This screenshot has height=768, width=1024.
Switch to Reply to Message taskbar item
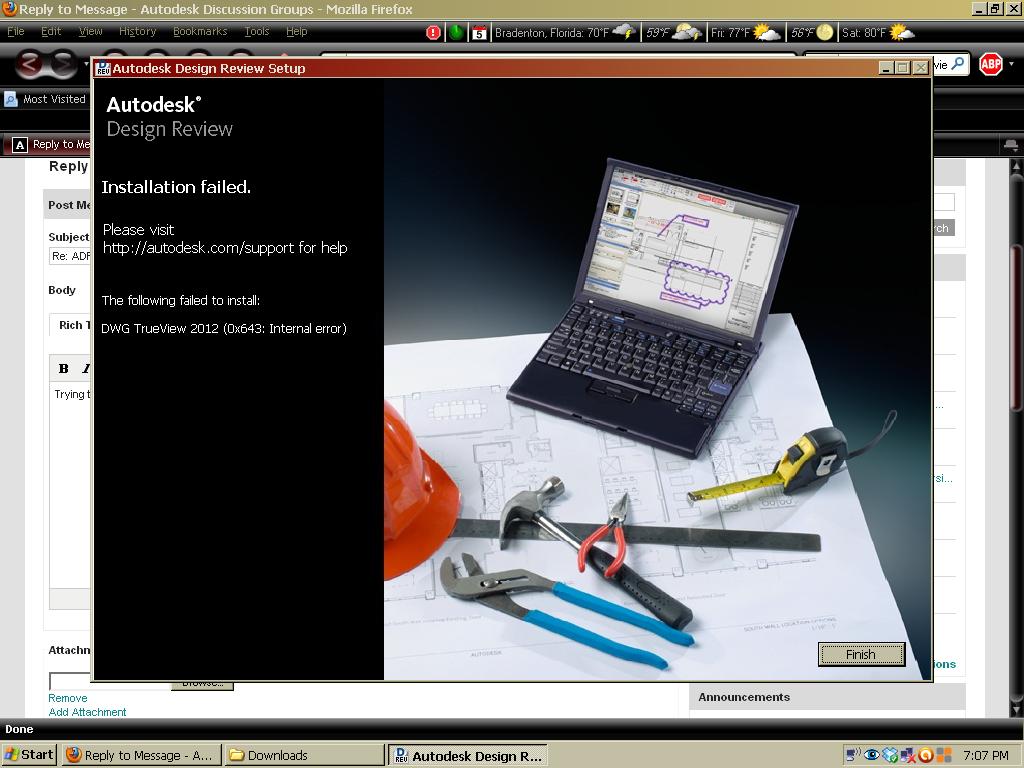click(x=142, y=756)
